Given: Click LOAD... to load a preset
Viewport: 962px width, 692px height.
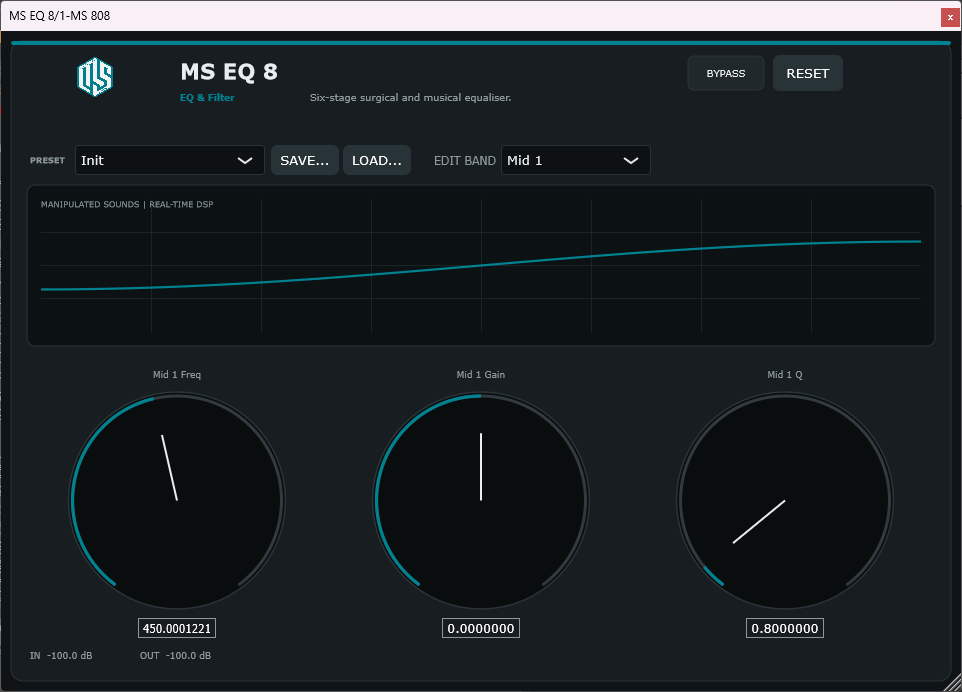Looking at the screenshot, I should click(x=377, y=160).
